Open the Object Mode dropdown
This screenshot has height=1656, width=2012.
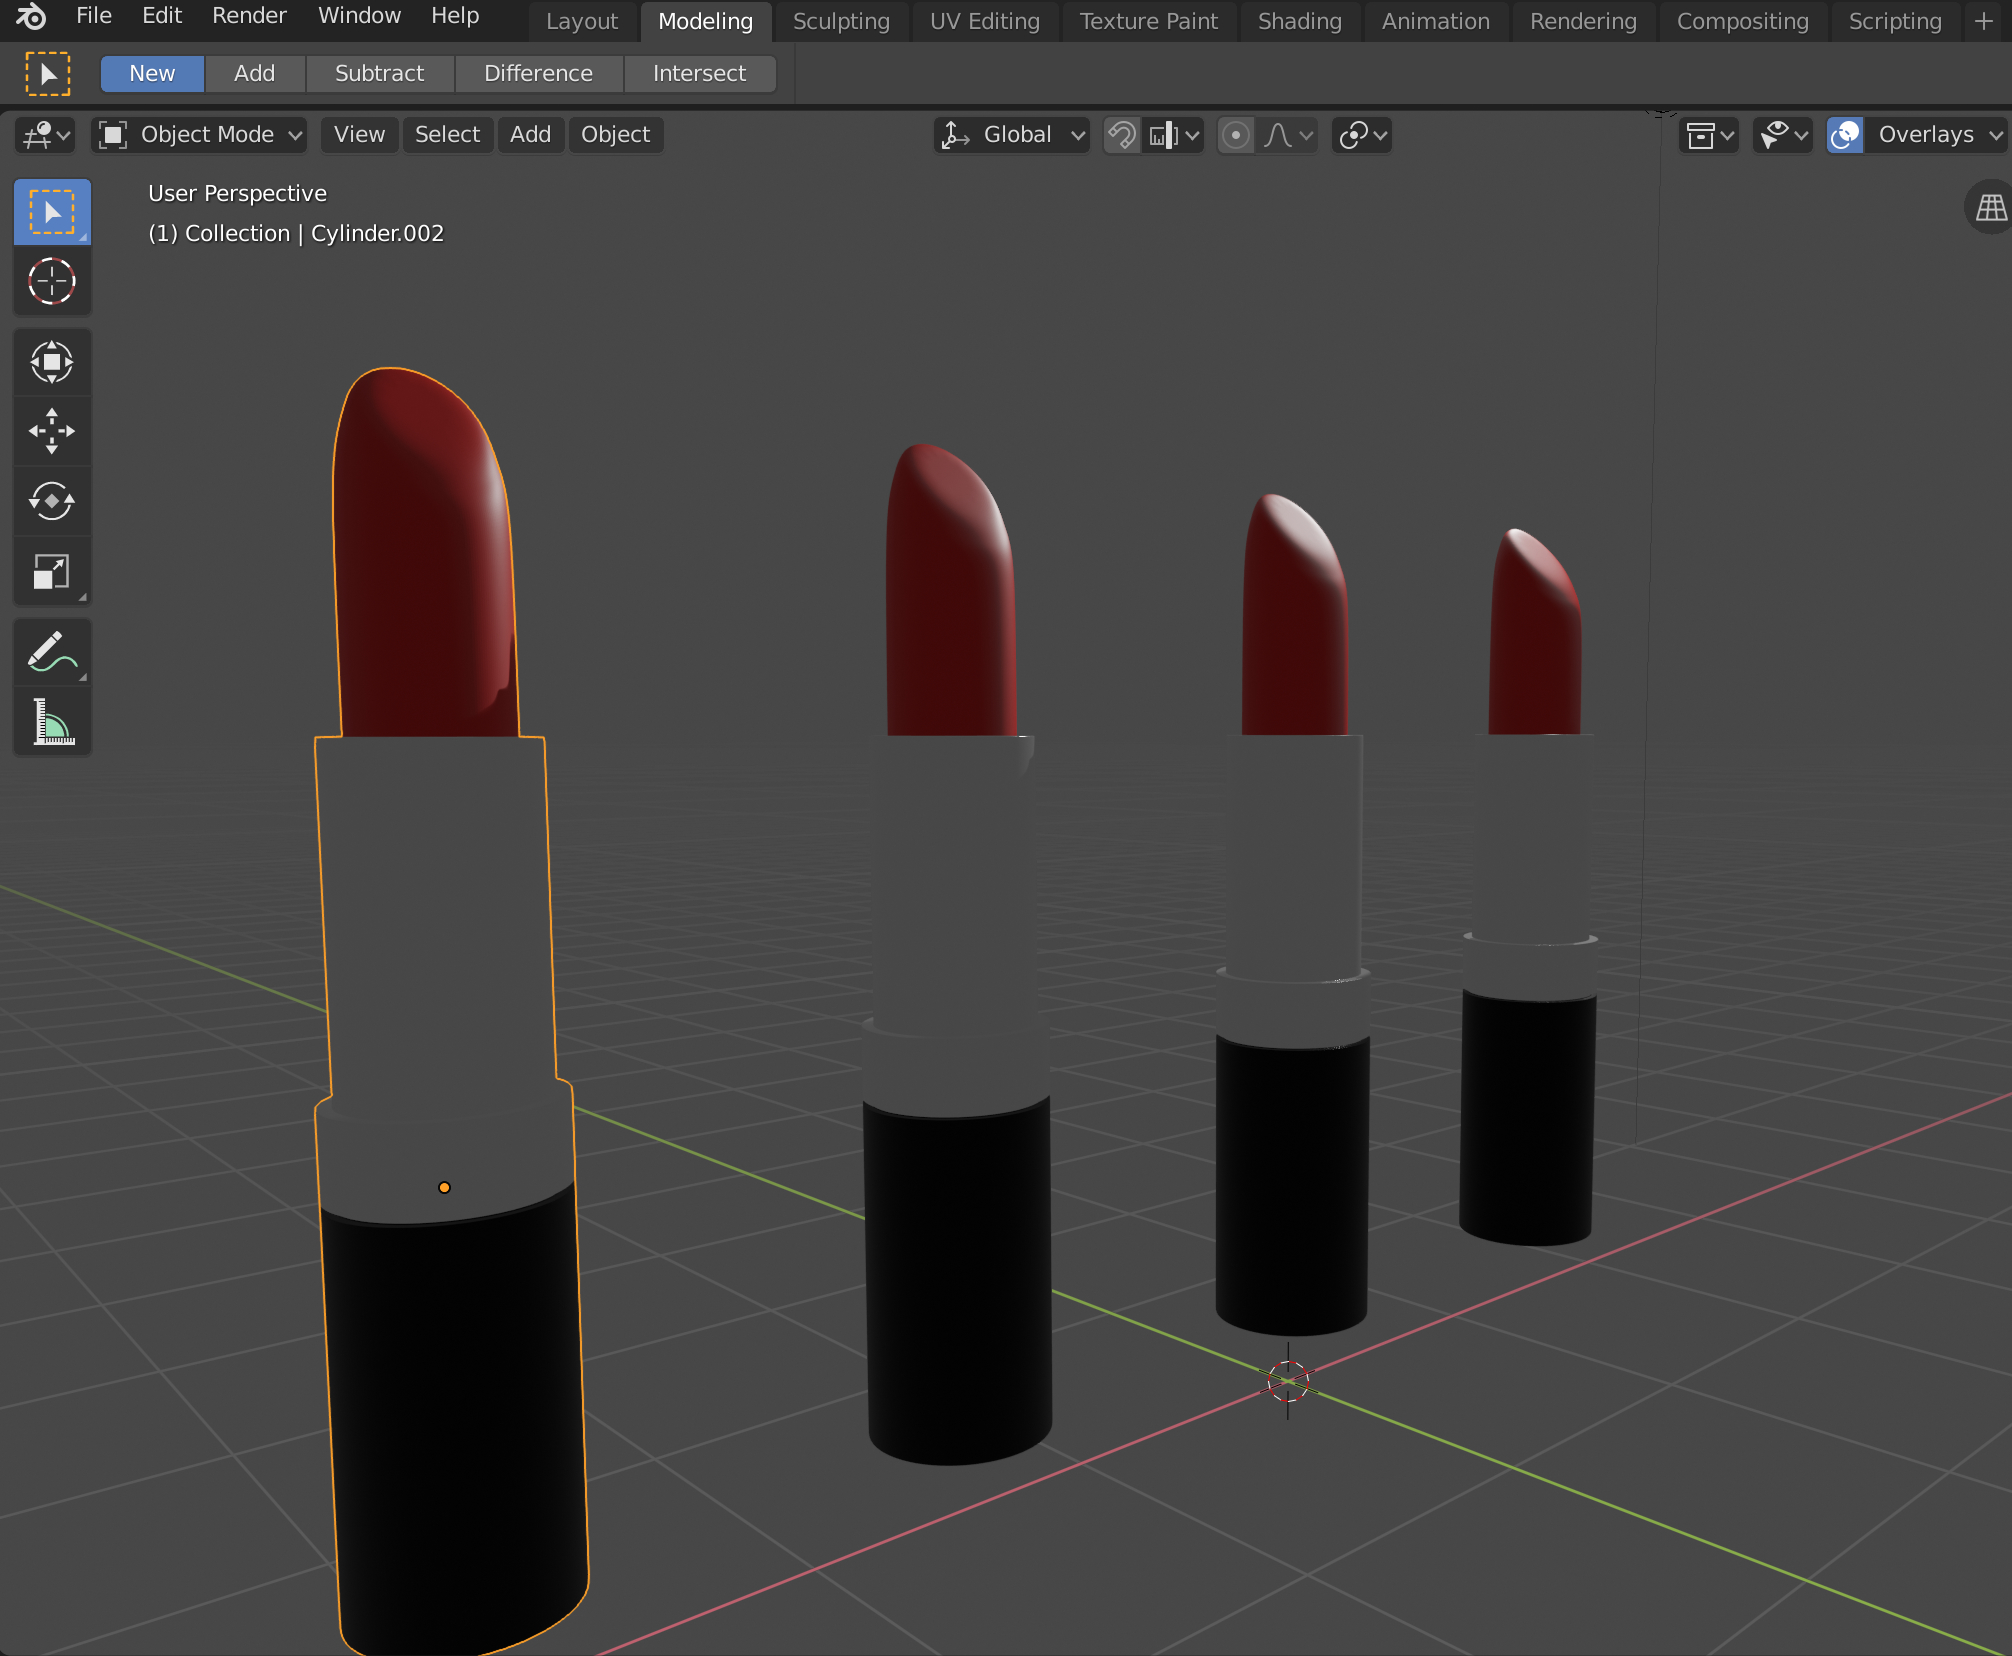coord(198,134)
